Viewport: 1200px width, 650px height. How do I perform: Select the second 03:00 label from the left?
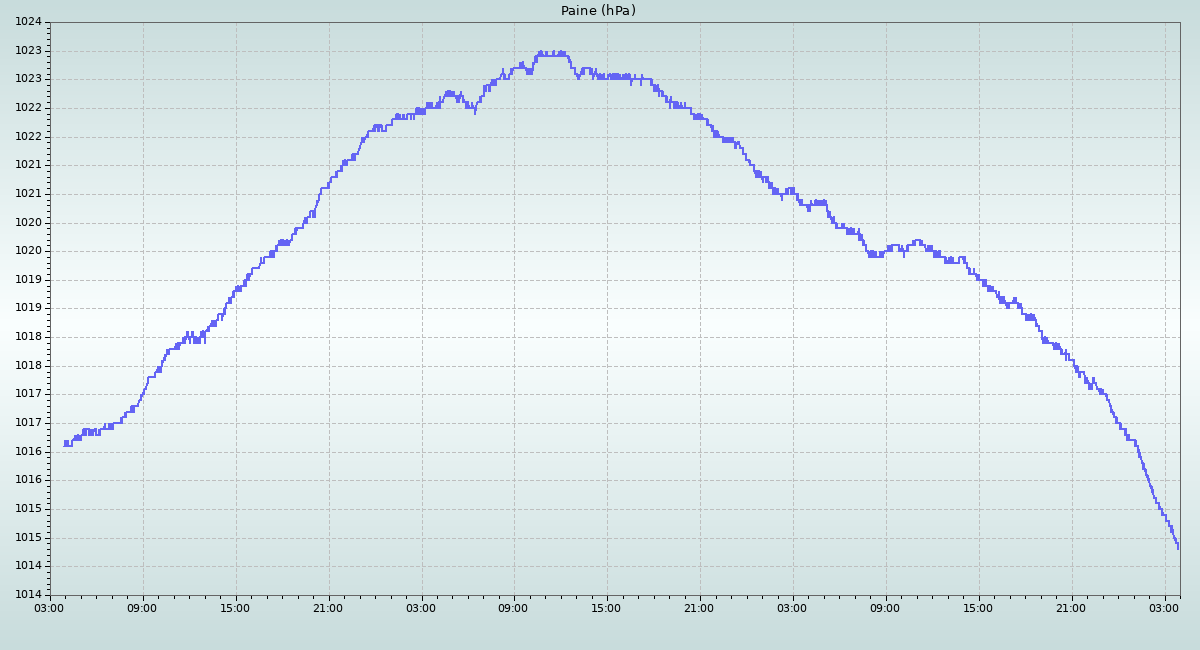pyautogui.click(x=421, y=607)
